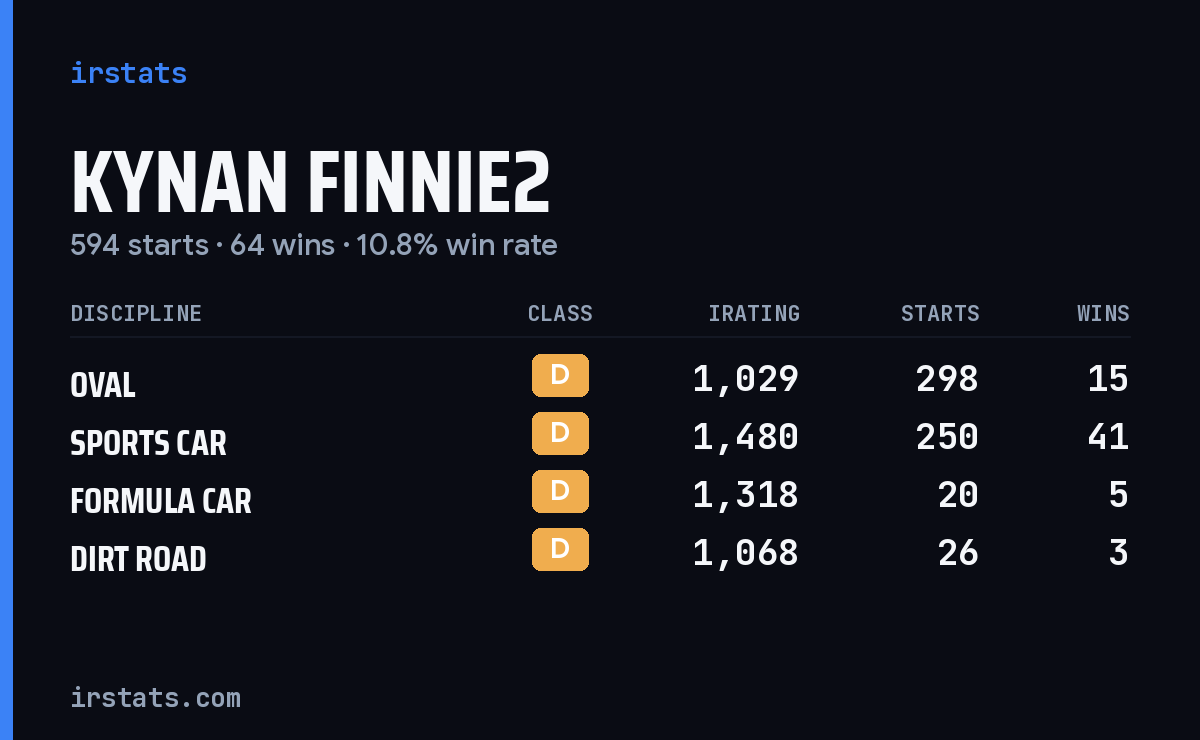Sort by the iRating column header
The height and width of the screenshot is (740, 1200).
[754, 313]
